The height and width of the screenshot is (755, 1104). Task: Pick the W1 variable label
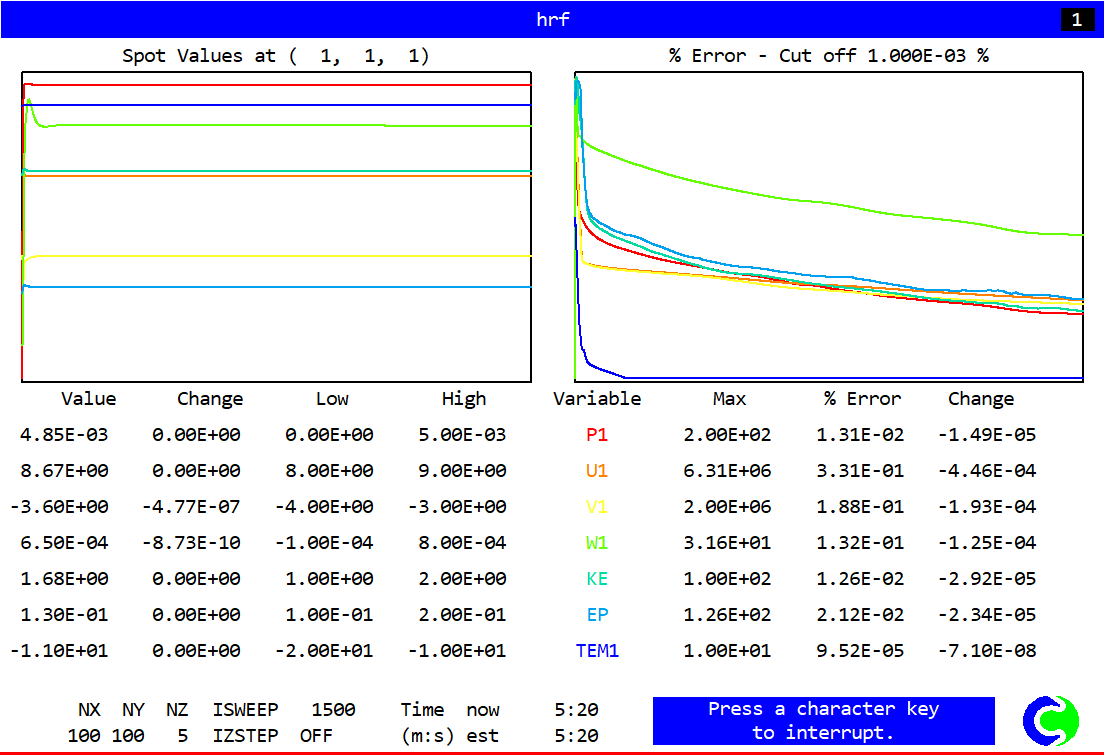(x=597, y=543)
